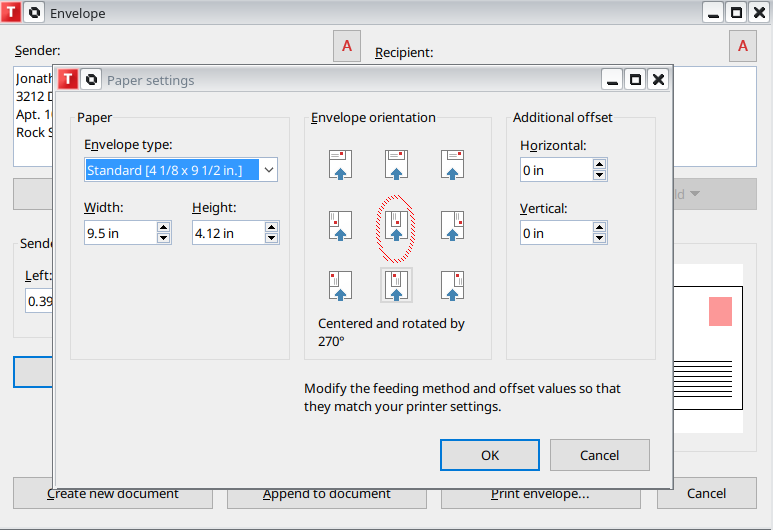
Task: Click the Print envelope button
Action: [540, 493]
